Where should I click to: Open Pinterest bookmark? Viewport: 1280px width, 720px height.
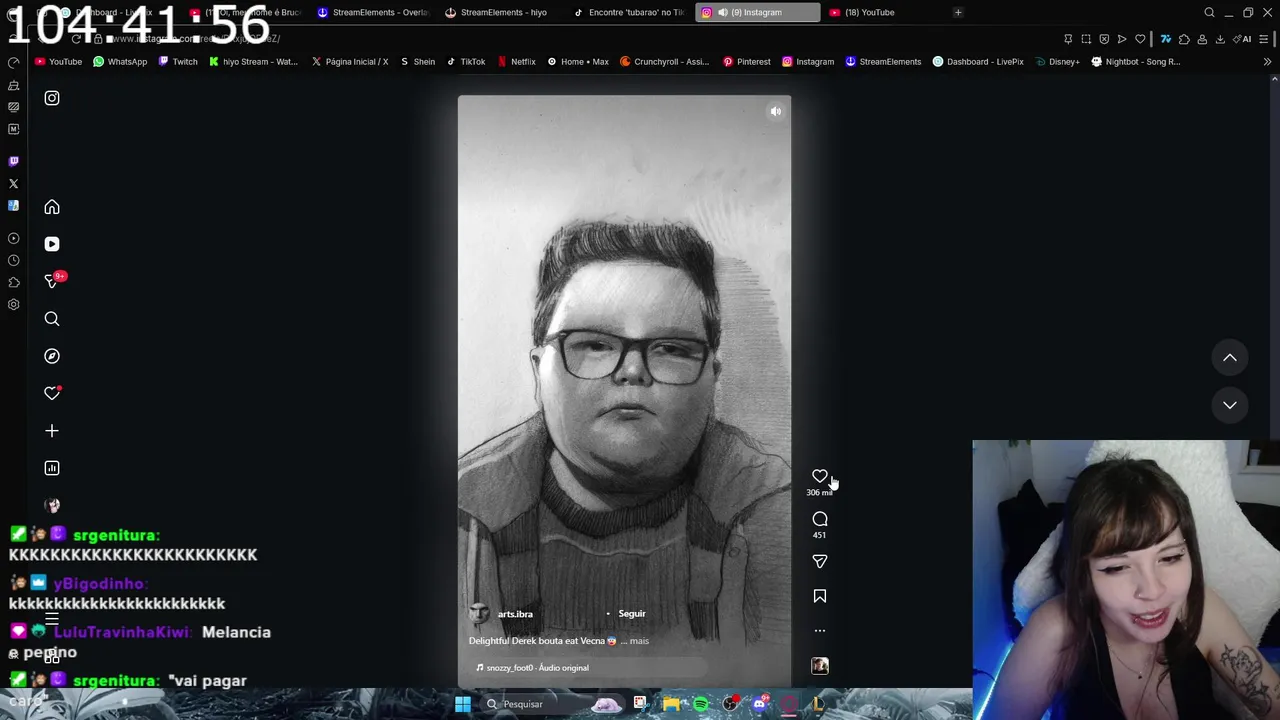[x=747, y=62]
